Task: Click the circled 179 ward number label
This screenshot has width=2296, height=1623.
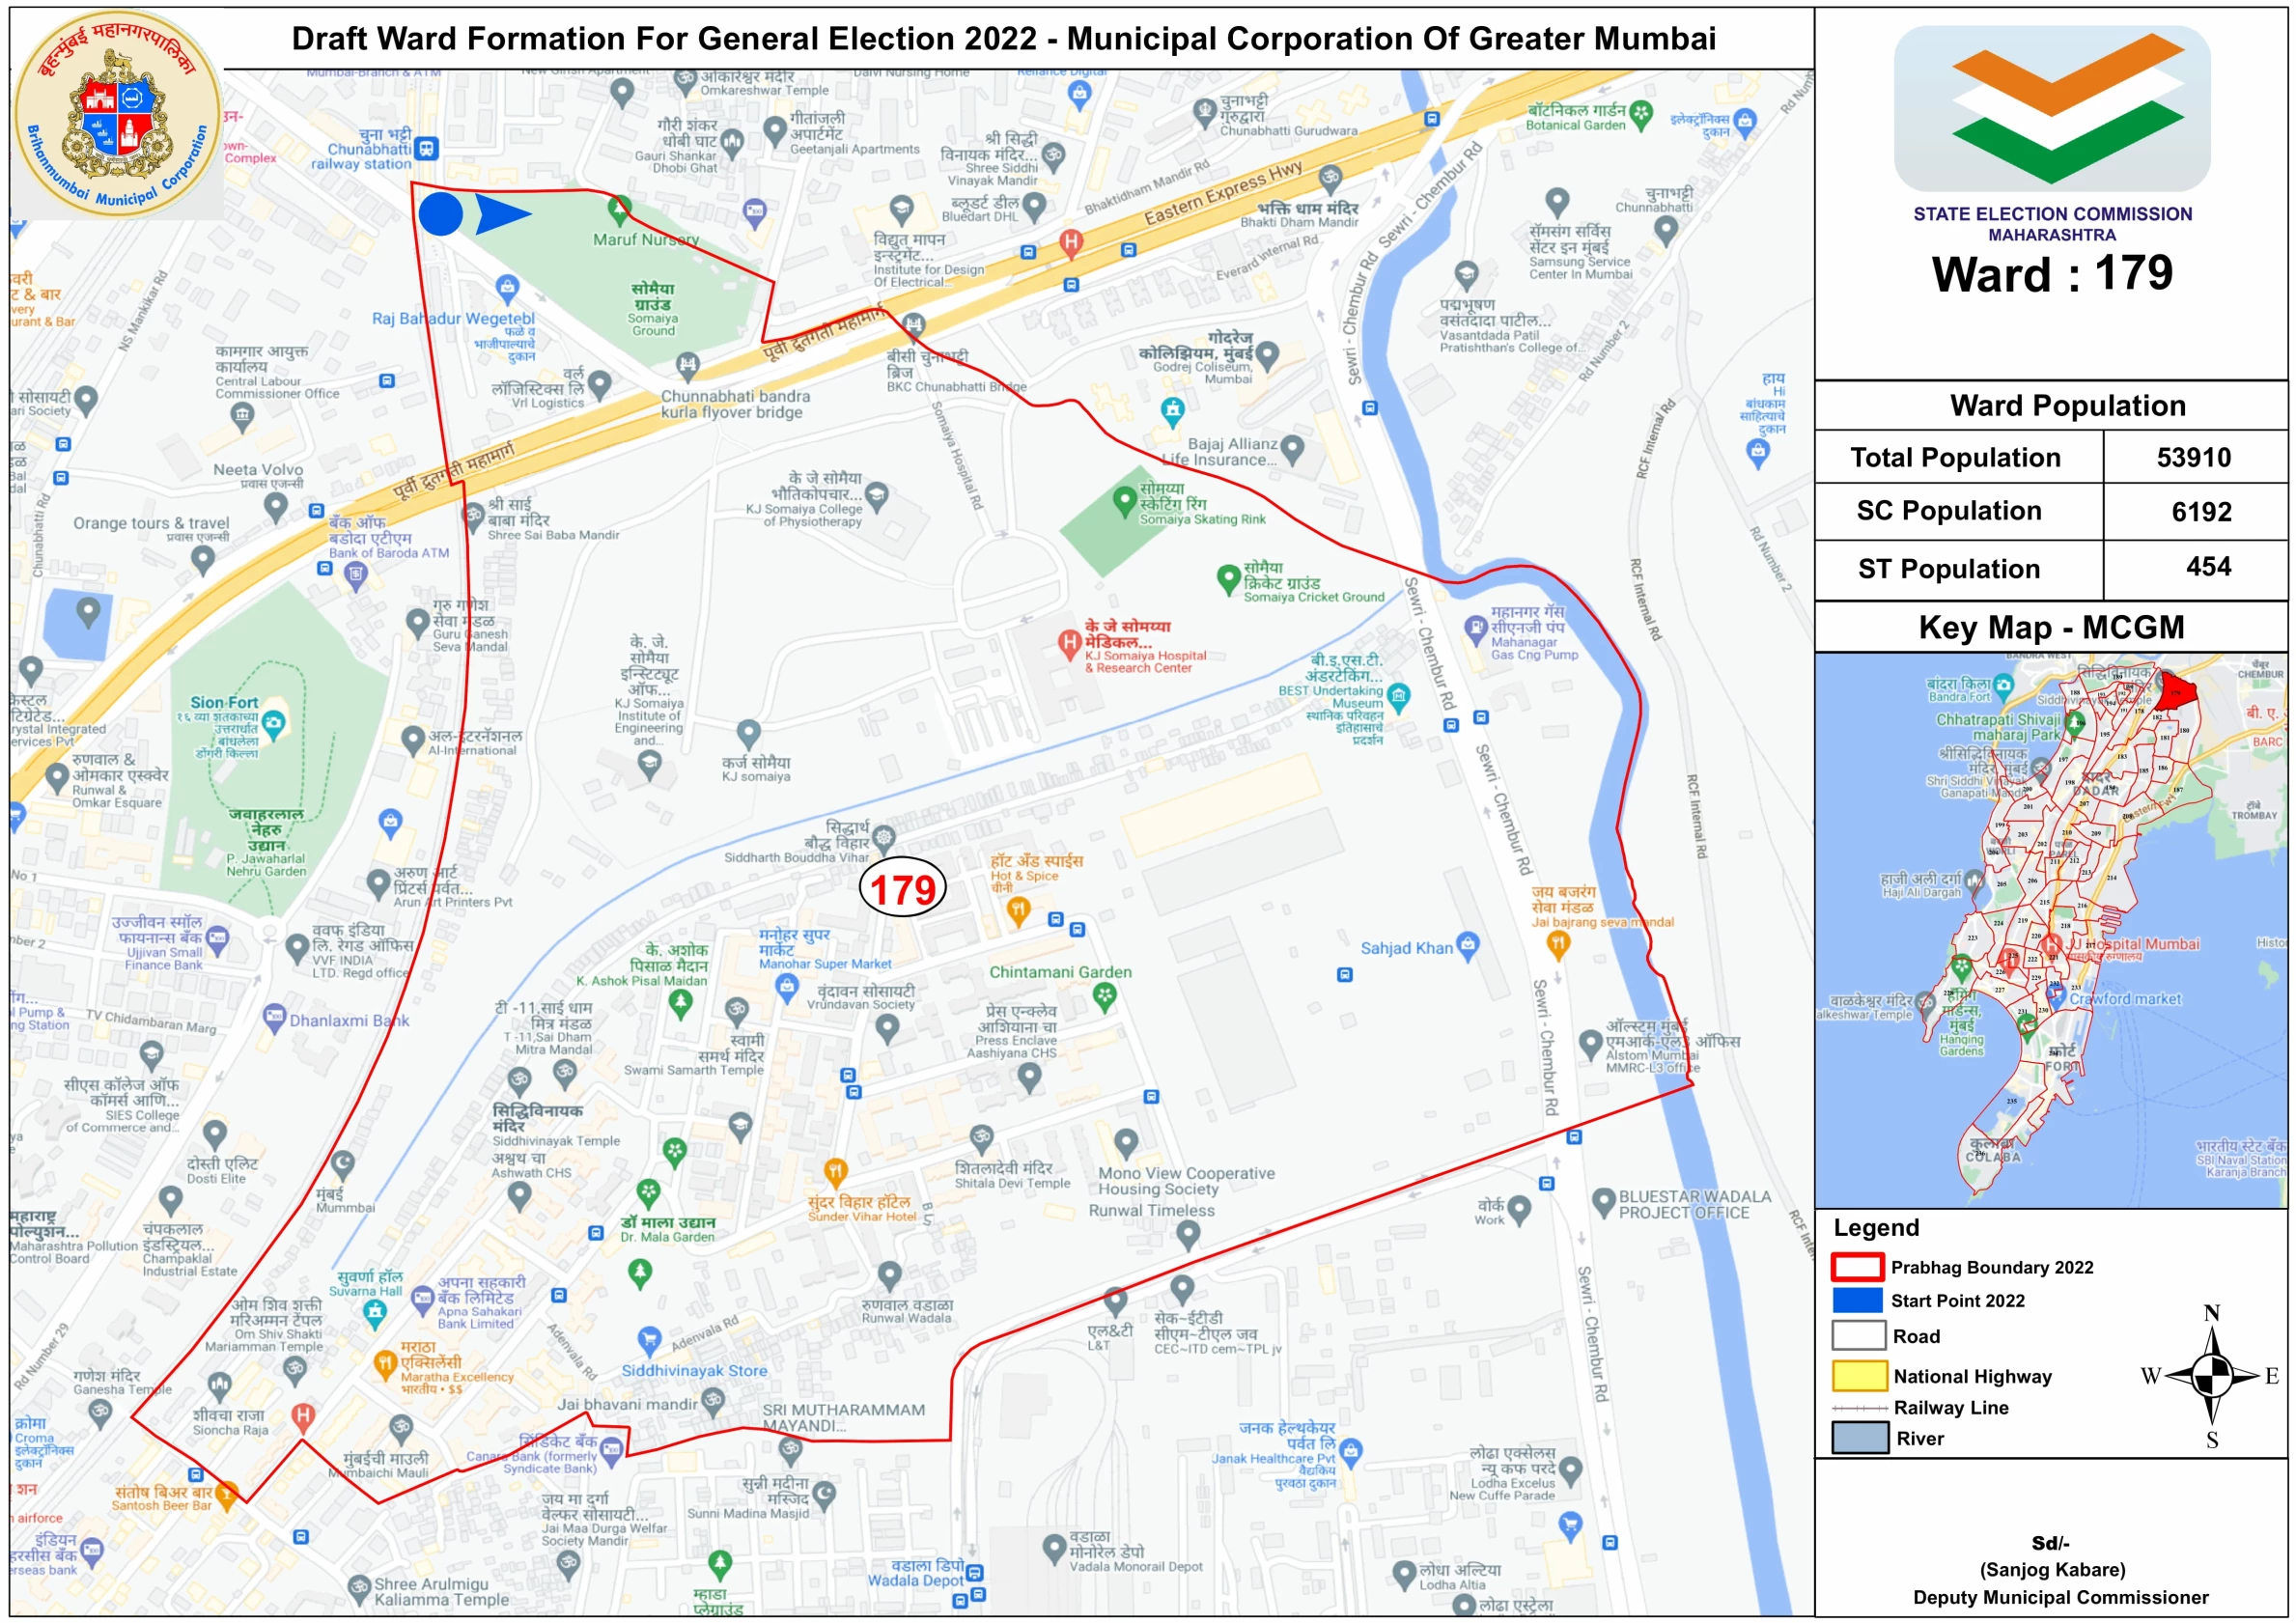Action: 902,889
